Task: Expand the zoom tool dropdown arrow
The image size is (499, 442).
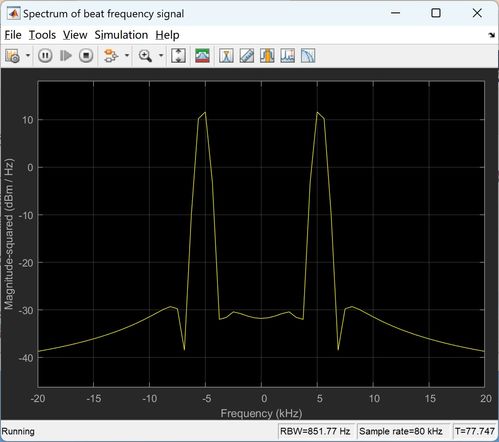Action: 161,56
